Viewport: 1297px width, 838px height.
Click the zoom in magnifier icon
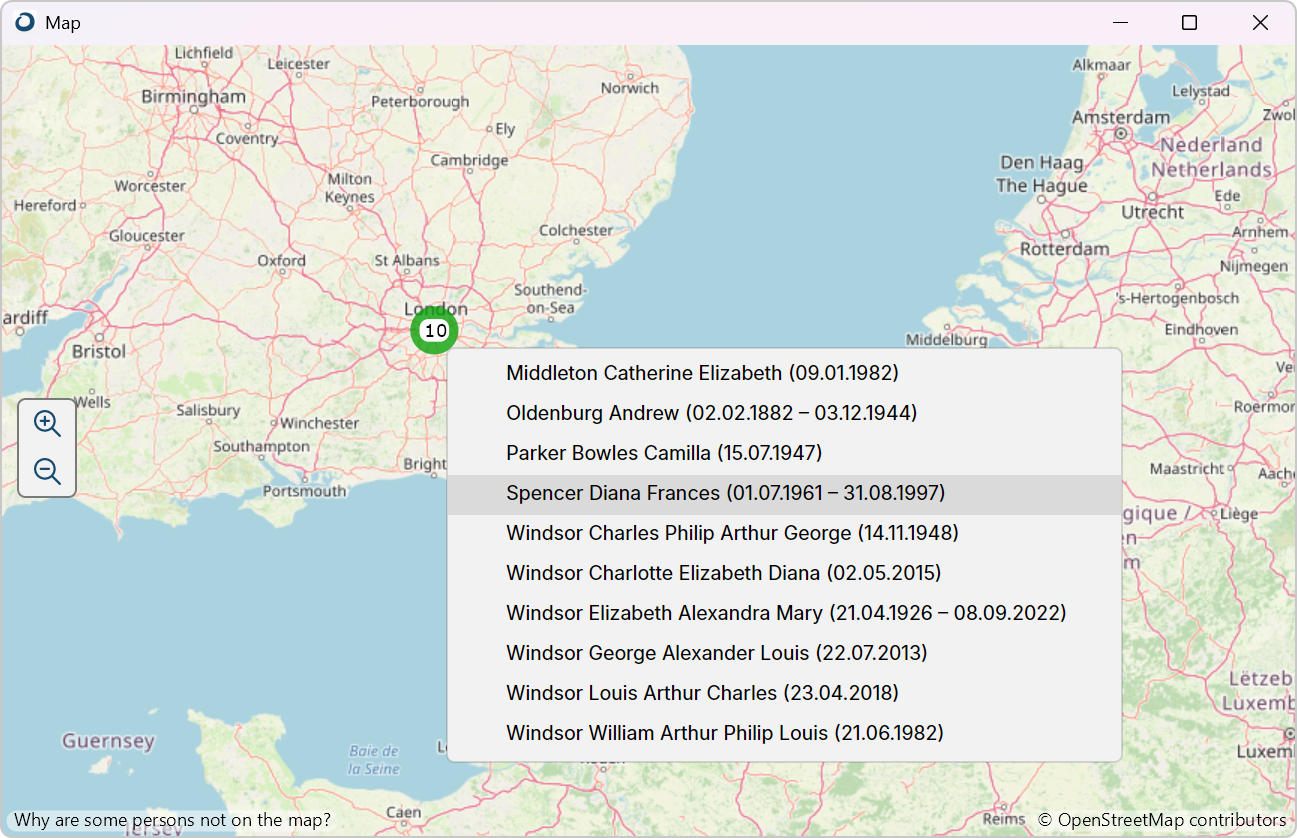(x=47, y=423)
